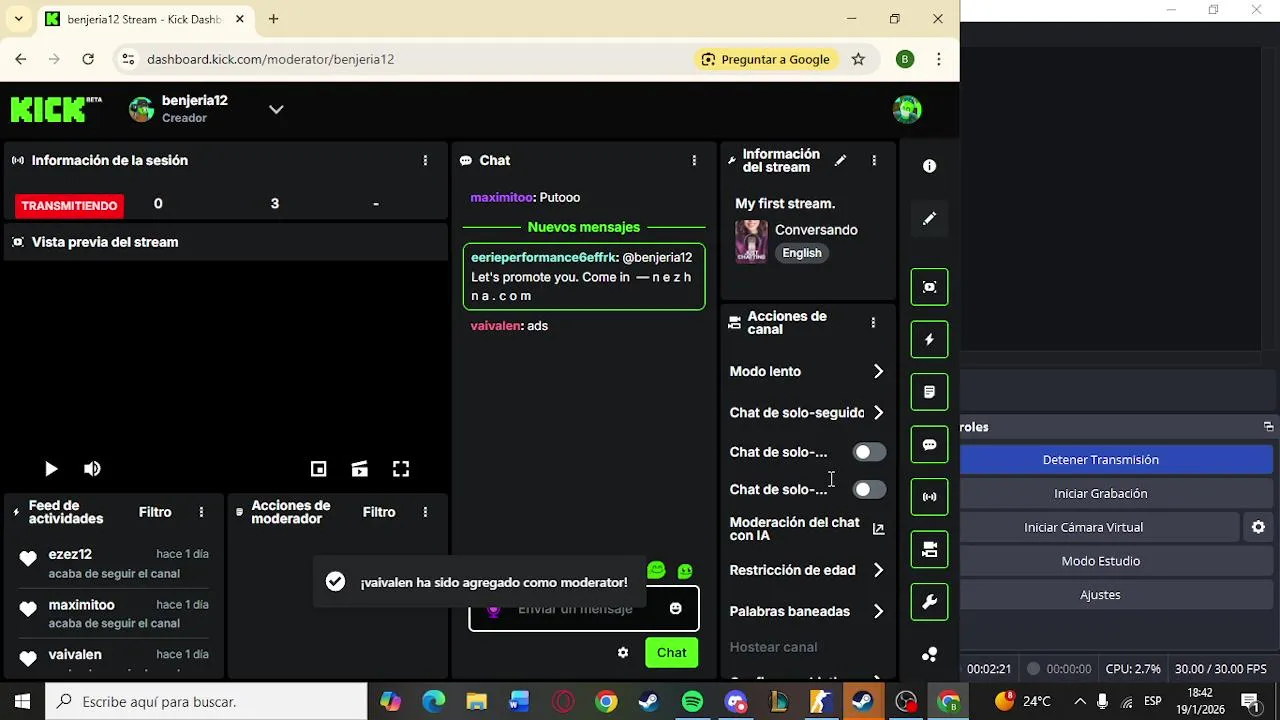The height and width of the screenshot is (720, 1280).
Task: Send message with green Chat button
Action: pos(671,653)
